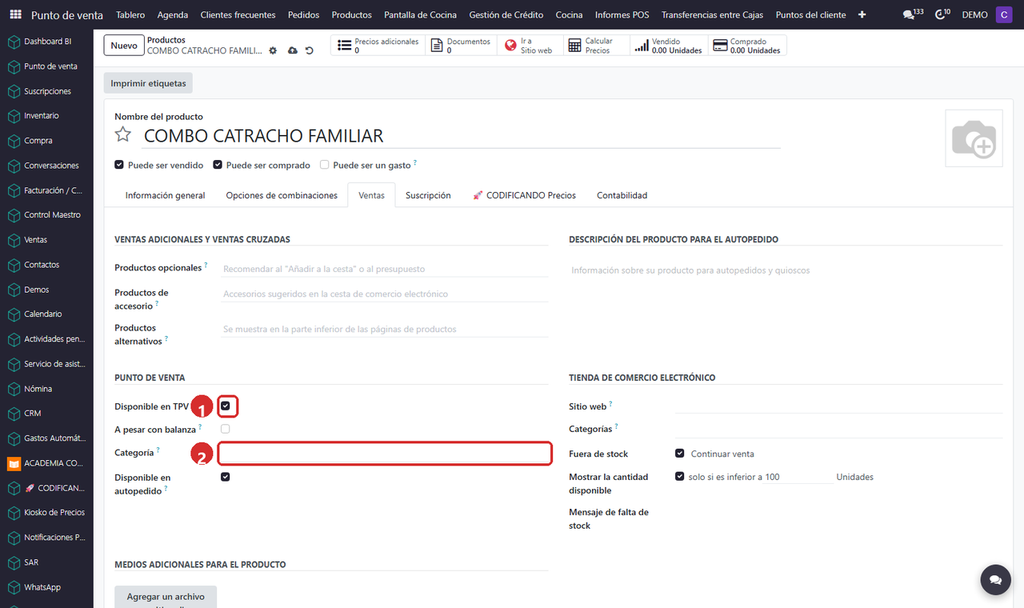Viewport: 1024px width, 608px height.
Task: Toggle Disponible en autopedido checkbox
Action: tap(225, 477)
